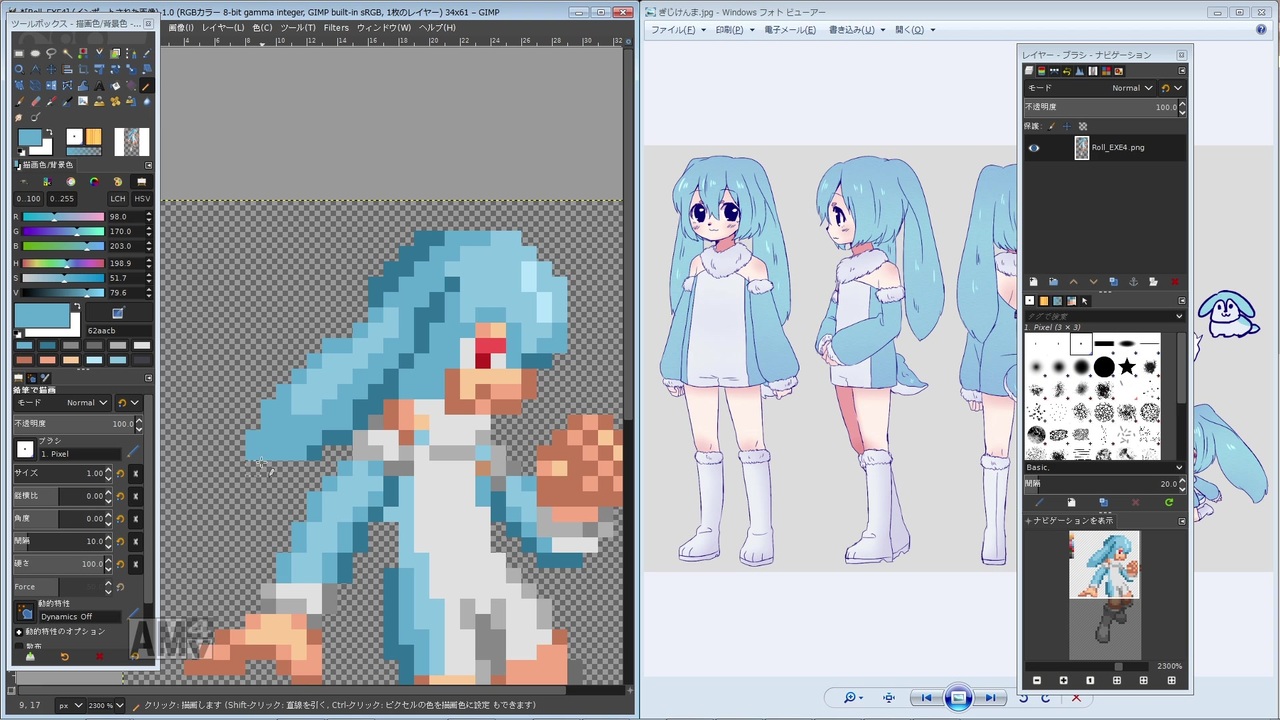Click the color picker eyedropper beside hex field
The width and height of the screenshot is (1280, 720).
117,314
